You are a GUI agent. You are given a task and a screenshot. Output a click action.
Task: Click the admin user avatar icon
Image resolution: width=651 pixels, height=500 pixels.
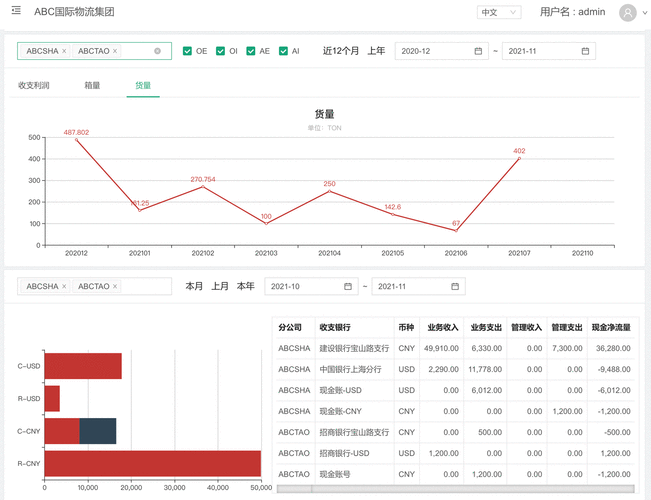click(627, 13)
